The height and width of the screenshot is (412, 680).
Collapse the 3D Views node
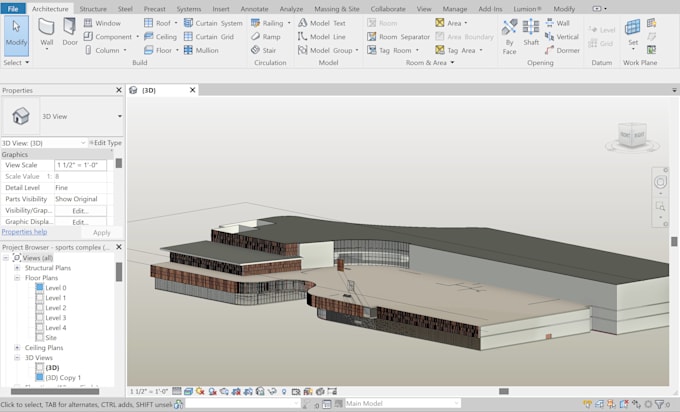coord(17,357)
